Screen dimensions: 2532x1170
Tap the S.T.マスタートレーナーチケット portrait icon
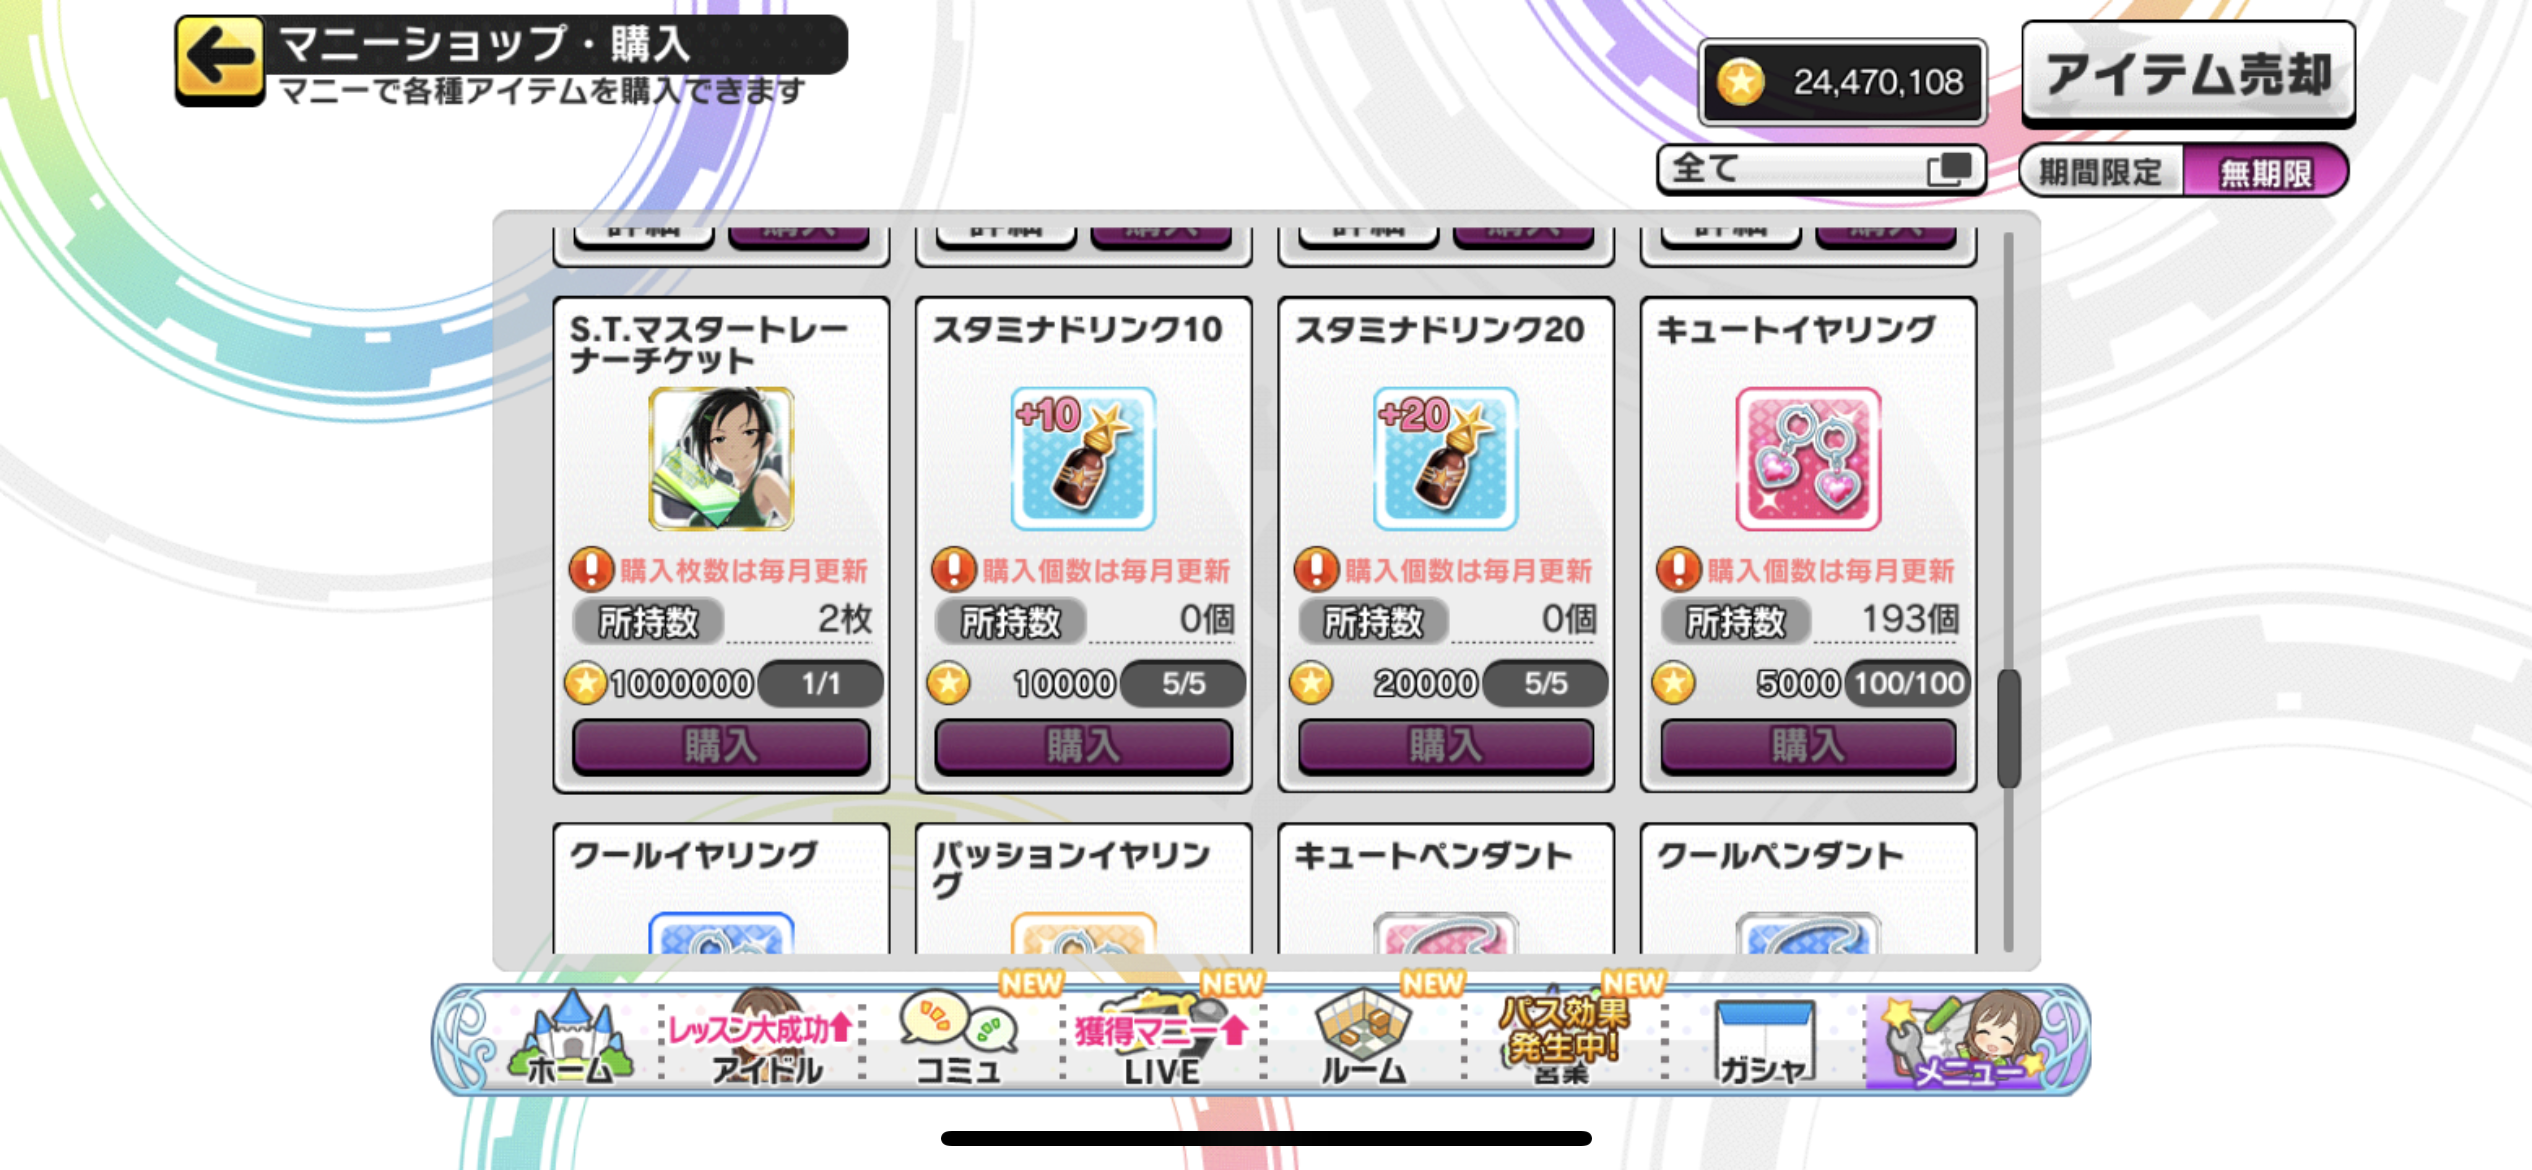721,459
